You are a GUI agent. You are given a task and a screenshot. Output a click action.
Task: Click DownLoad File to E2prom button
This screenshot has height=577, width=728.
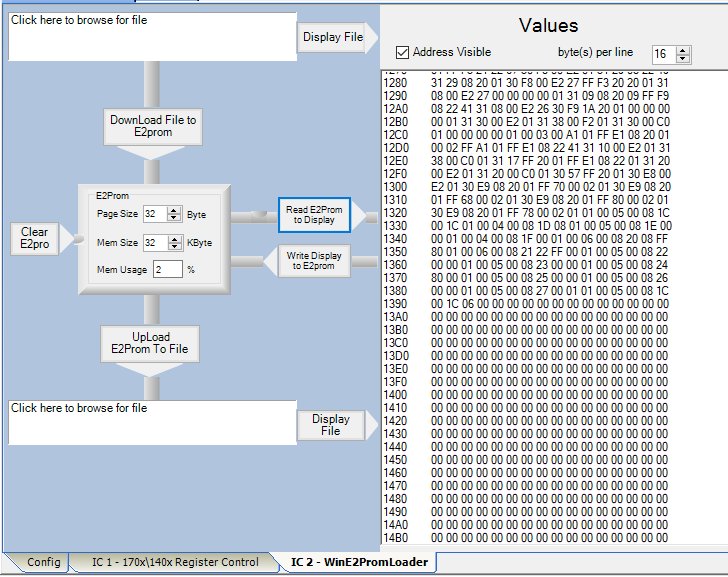click(153, 126)
